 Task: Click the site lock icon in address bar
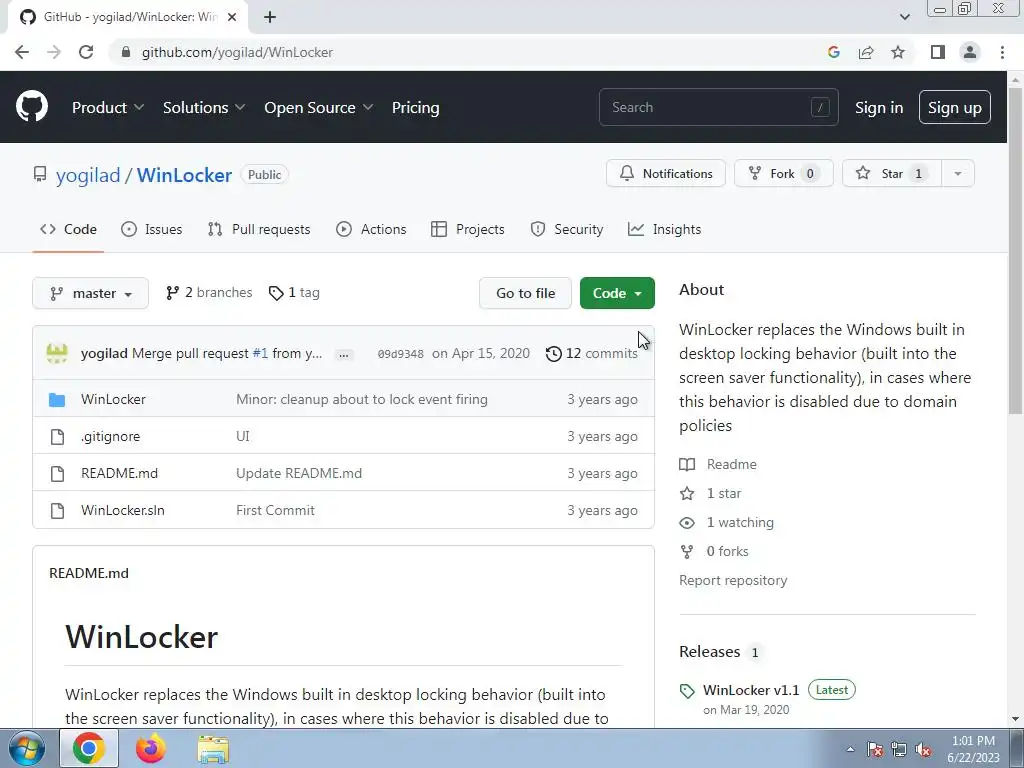pyautogui.click(x=126, y=52)
